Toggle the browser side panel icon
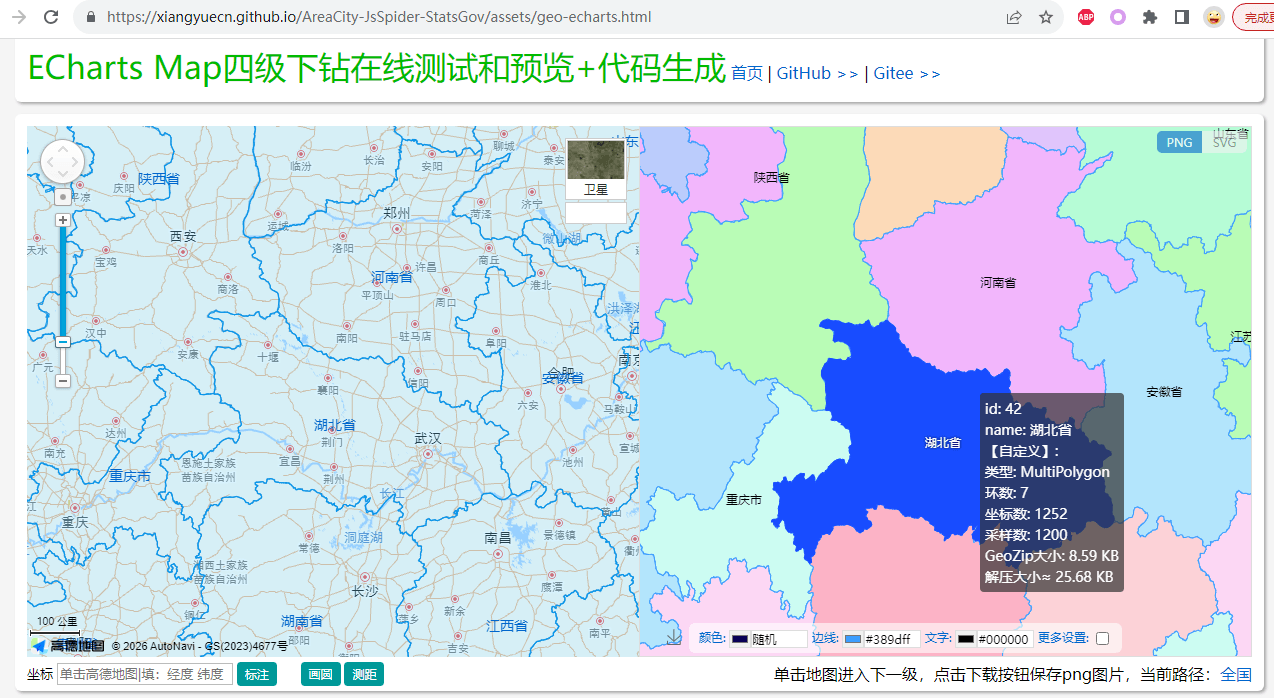1274x698 pixels. coord(1181,17)
